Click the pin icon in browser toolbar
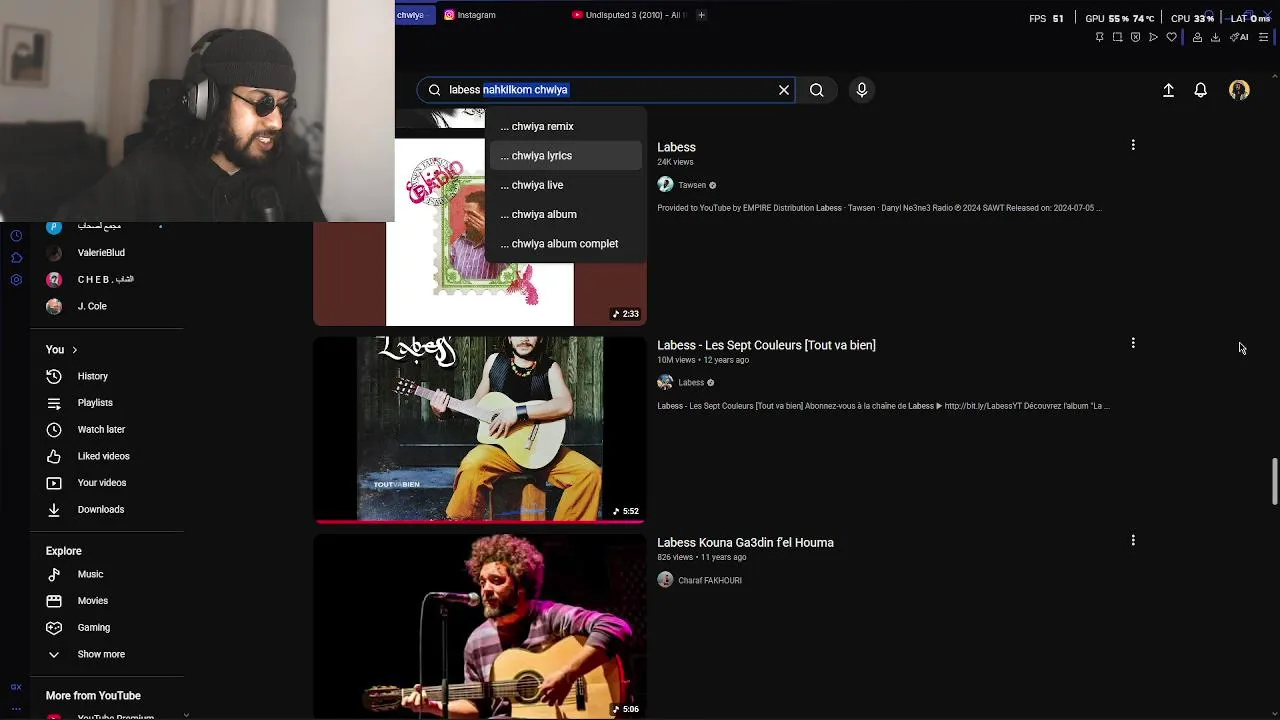Screen dimensions: 1280x720 tap(1099, 37)
